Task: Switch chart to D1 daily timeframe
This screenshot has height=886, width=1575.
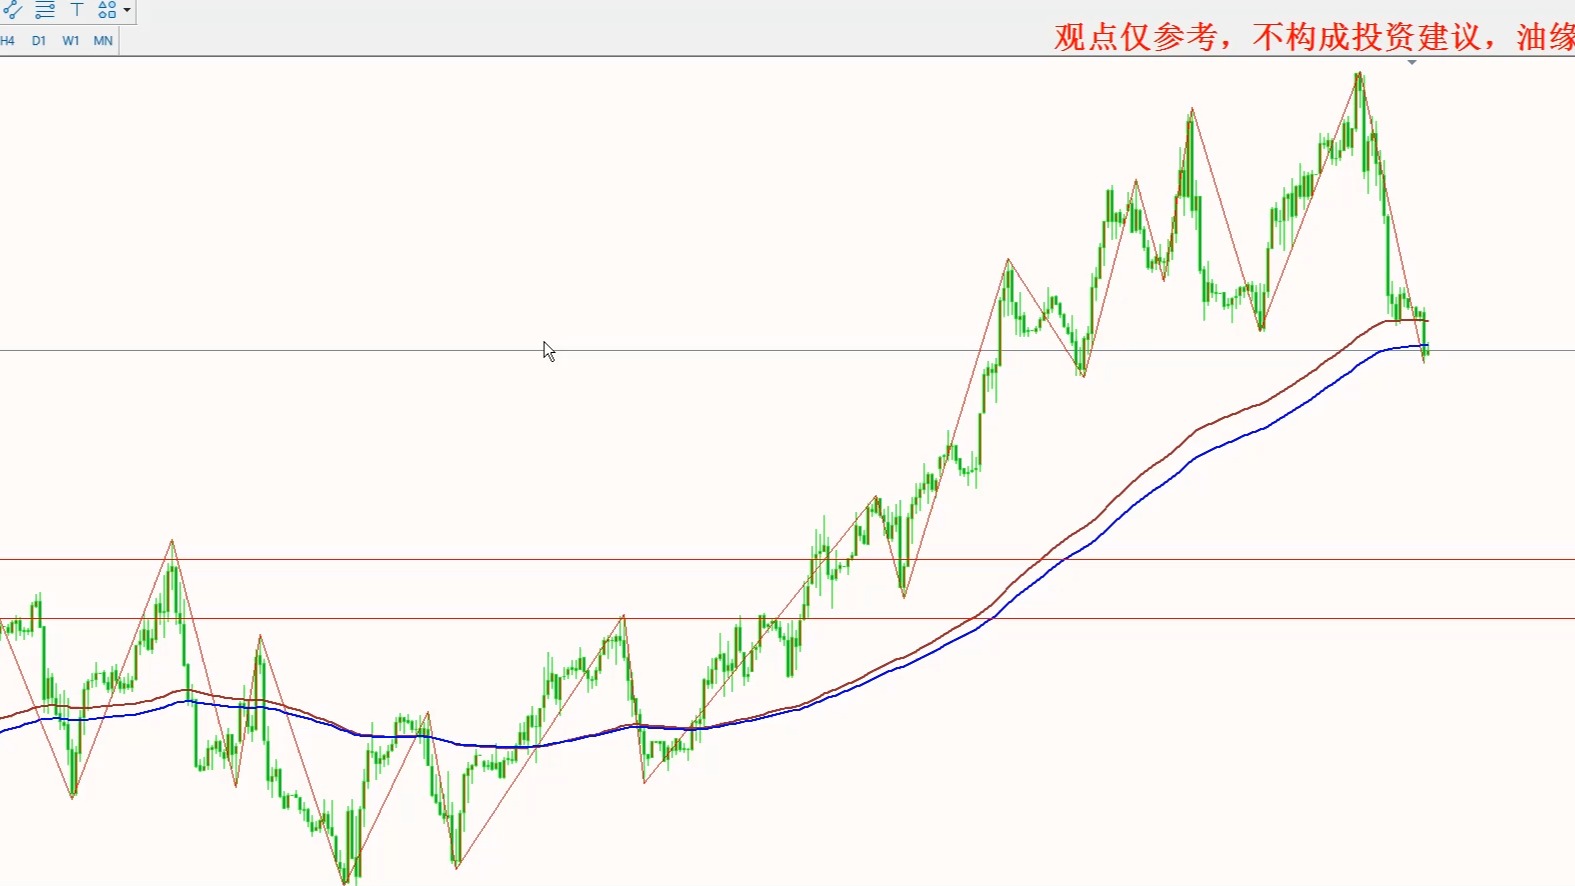Action: 39,41
